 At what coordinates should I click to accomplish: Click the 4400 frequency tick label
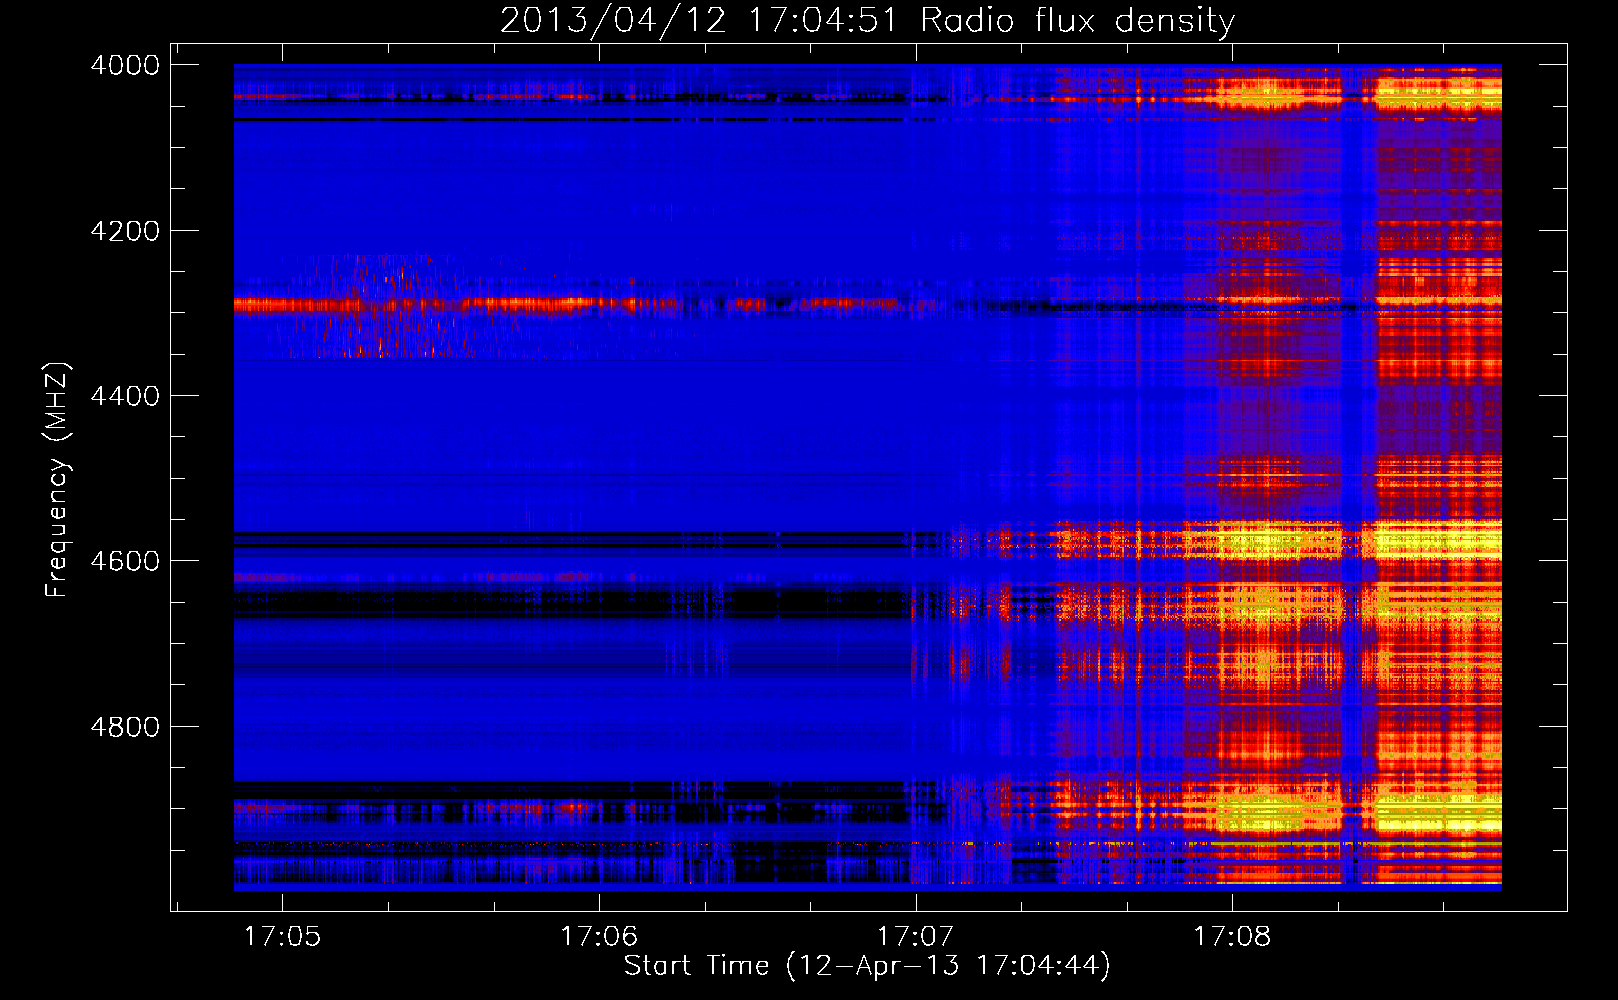click(125, 396)
